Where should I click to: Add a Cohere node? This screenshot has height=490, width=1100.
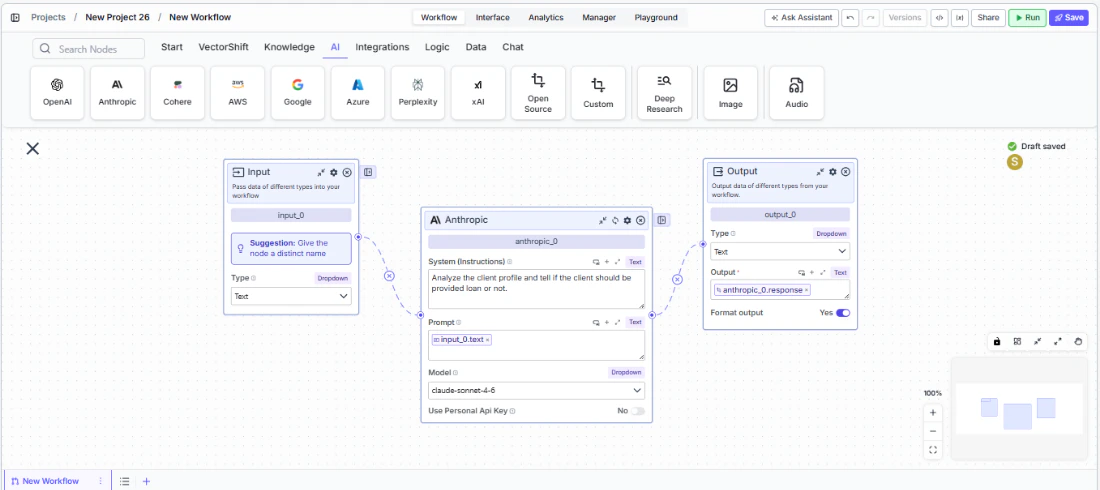coord(177,93)
